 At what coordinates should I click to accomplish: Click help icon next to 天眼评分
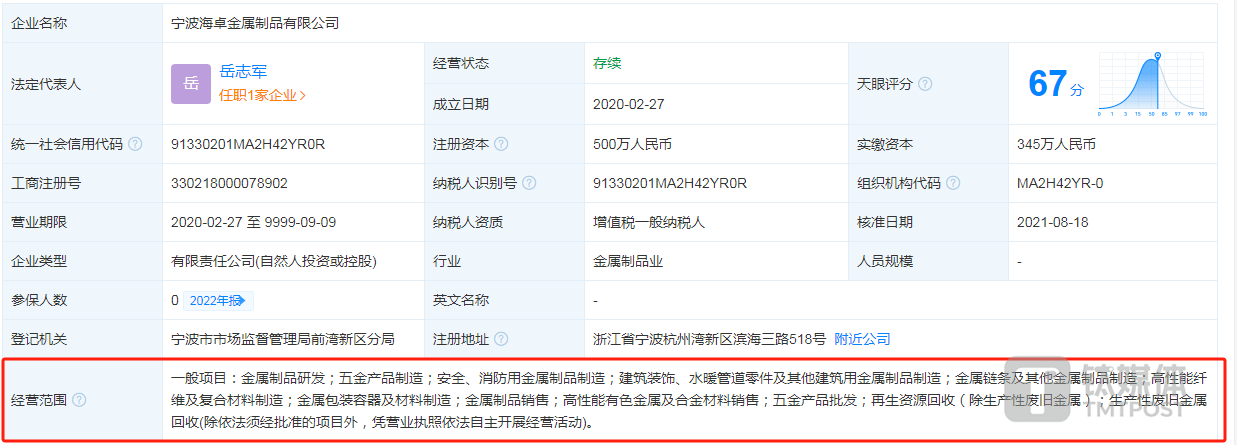(x=925, y=84)
